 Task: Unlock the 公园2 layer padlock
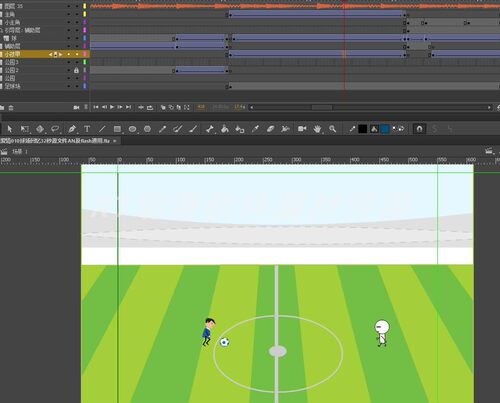(x=76, y=70)
